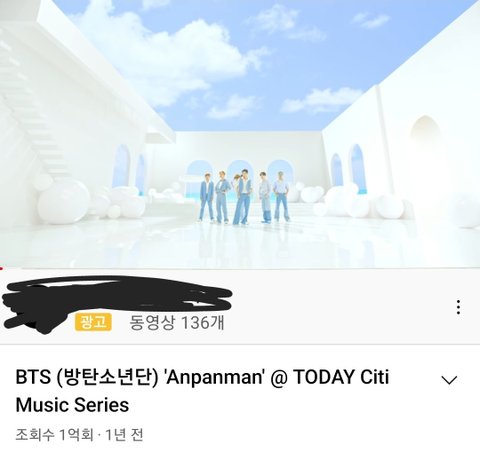Tap 'Music Series' on title's second line
The image size is (480, 453).
click(x=72, y=405)
